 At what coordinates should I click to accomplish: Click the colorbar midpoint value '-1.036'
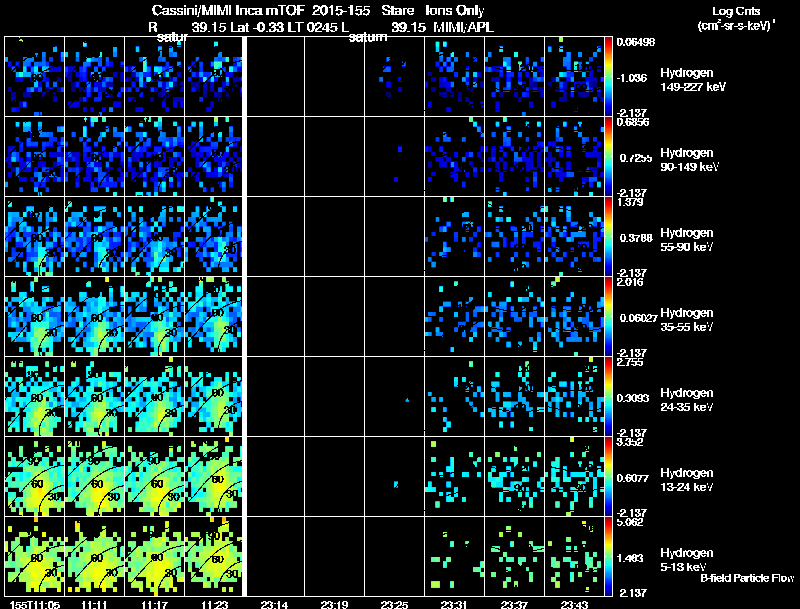[632, 78]
